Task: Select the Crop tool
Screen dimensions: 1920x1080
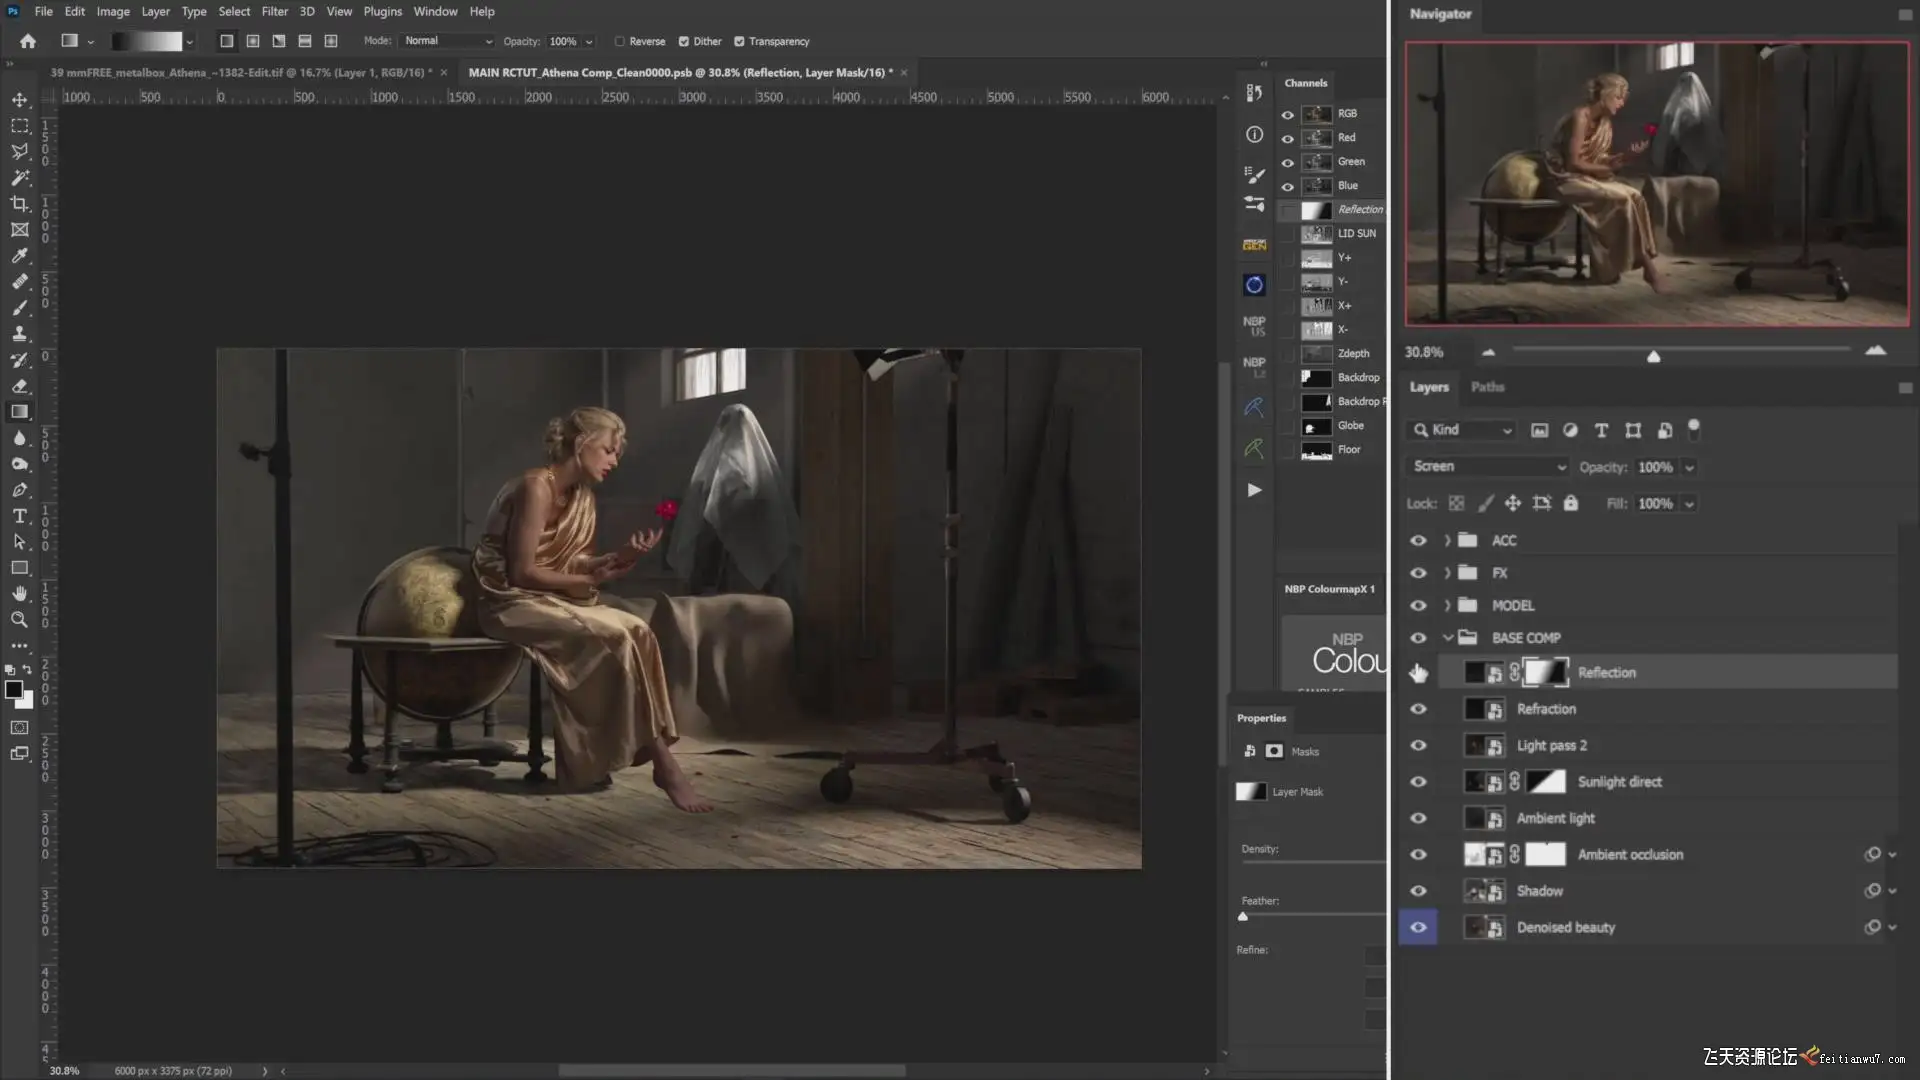Action: 19,204
